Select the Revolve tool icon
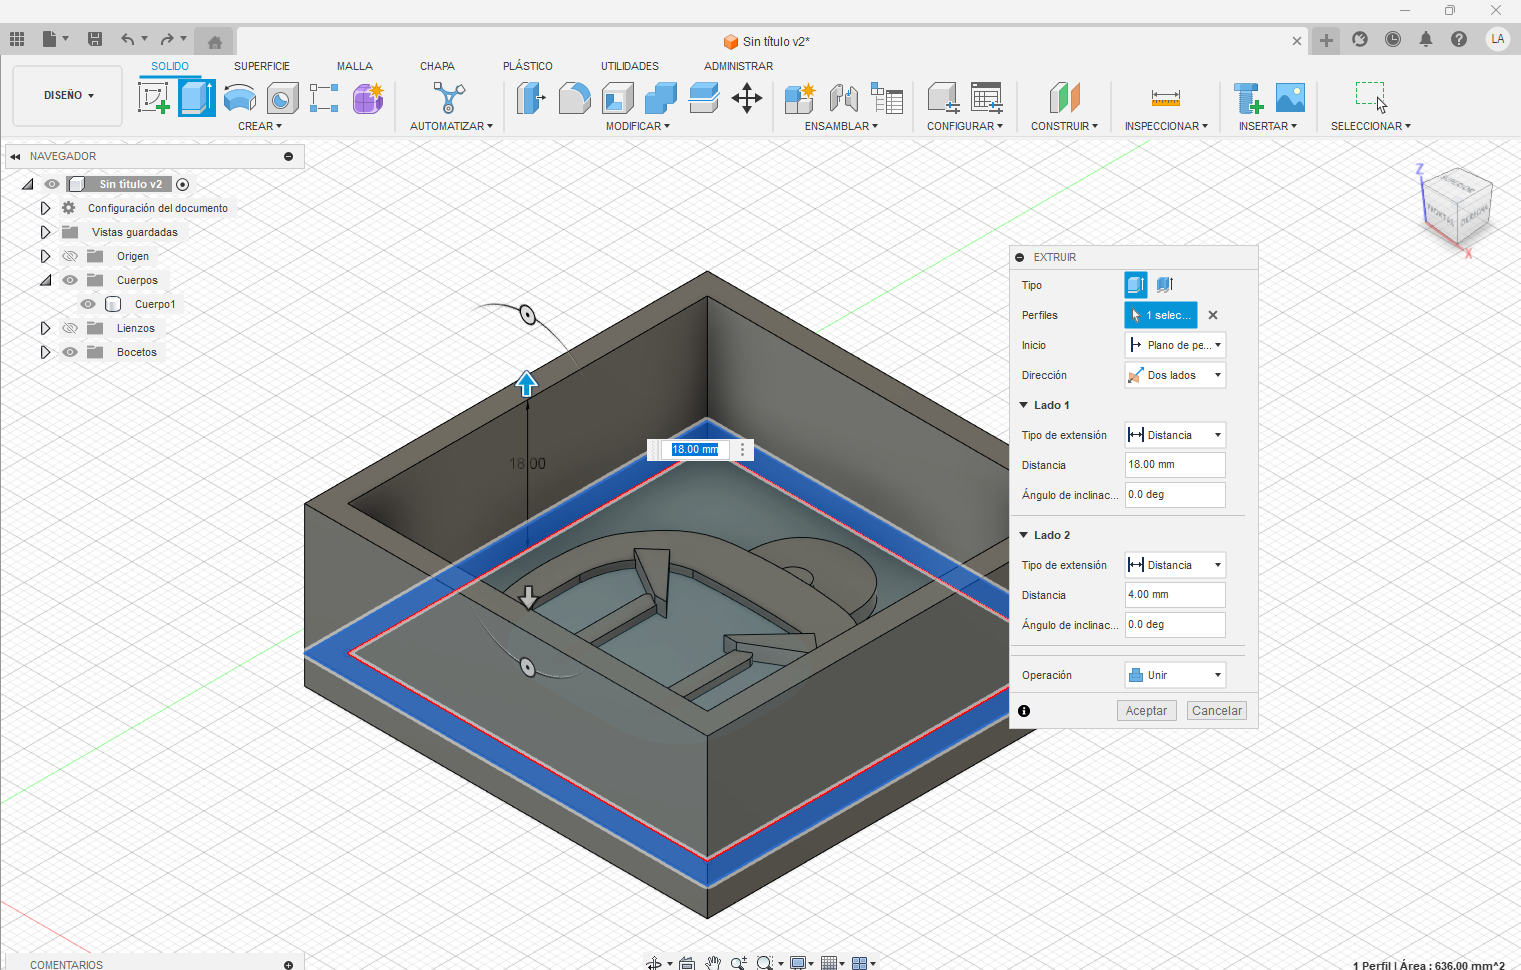The image size is (1521, 970). pyautogui.click(x=240, y=98)
